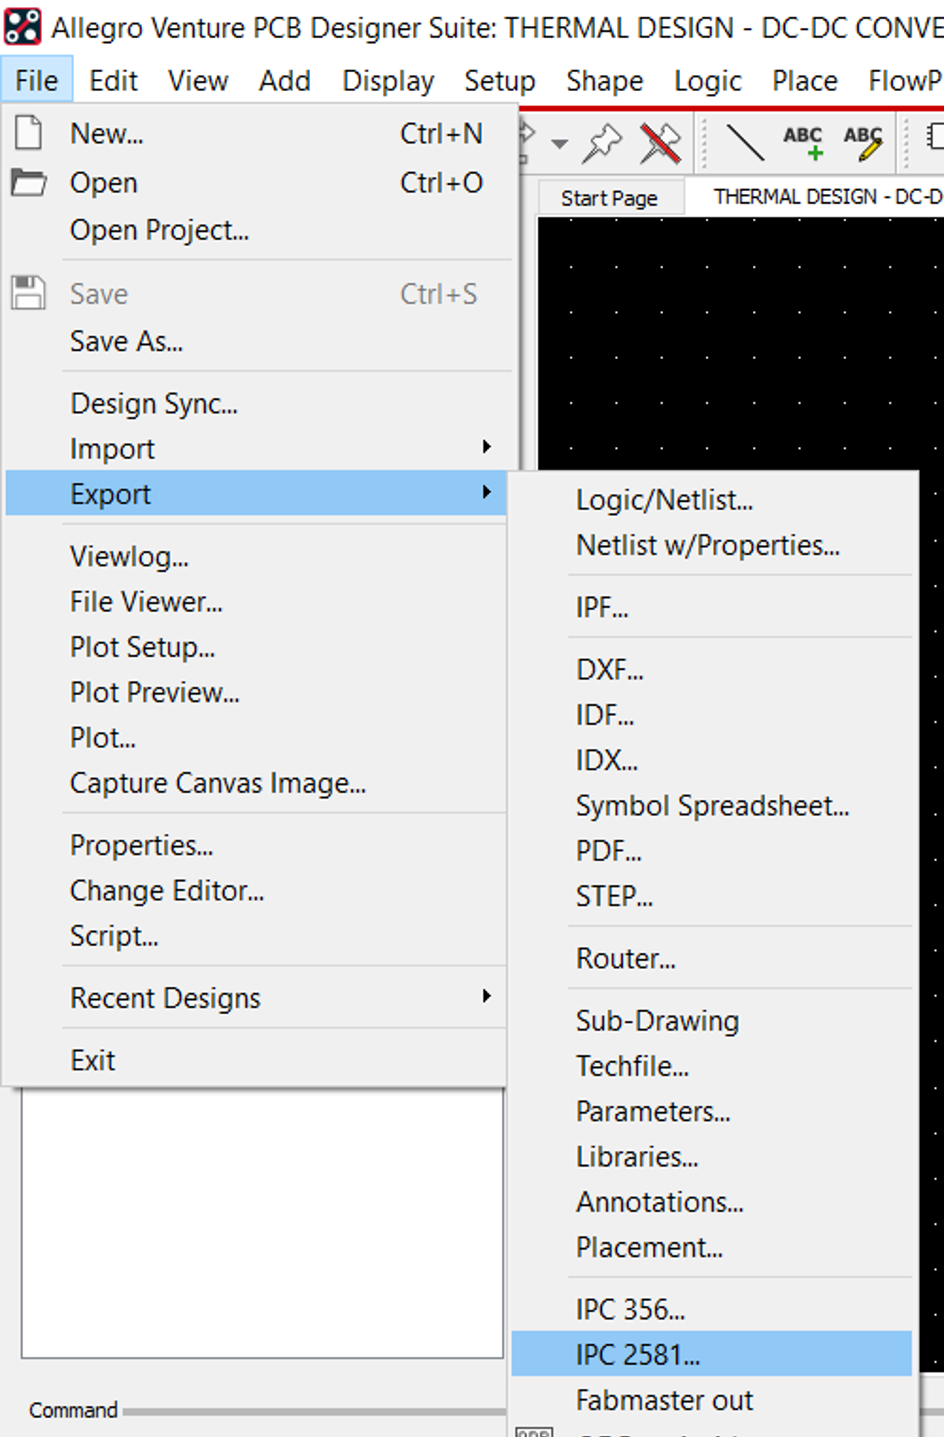
Task: Select the THERMAL DESIGN design tab
Action: coord(826,197)
